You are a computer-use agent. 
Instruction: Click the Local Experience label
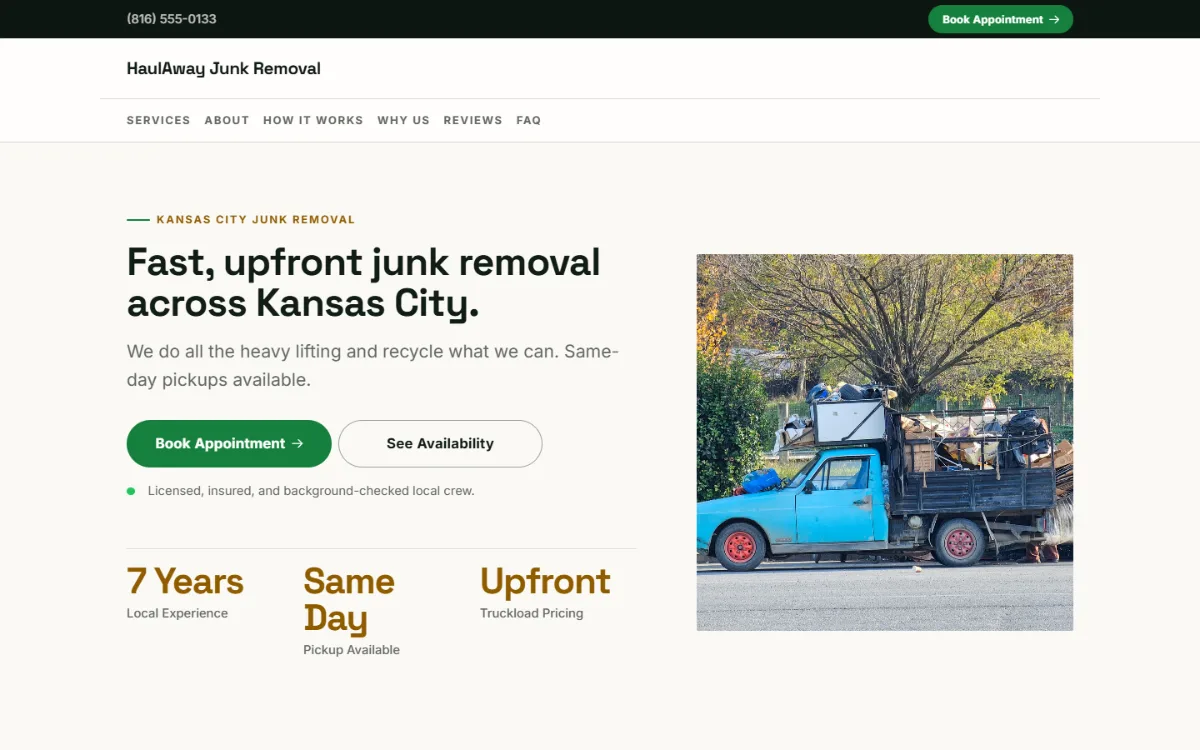click(x=177, y=613)
